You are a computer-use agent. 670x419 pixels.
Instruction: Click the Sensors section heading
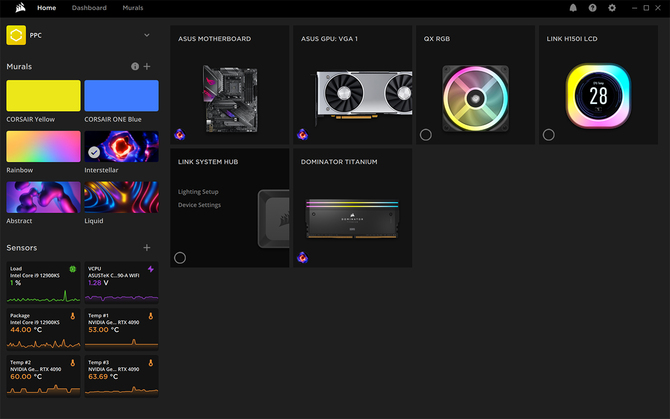22,248
